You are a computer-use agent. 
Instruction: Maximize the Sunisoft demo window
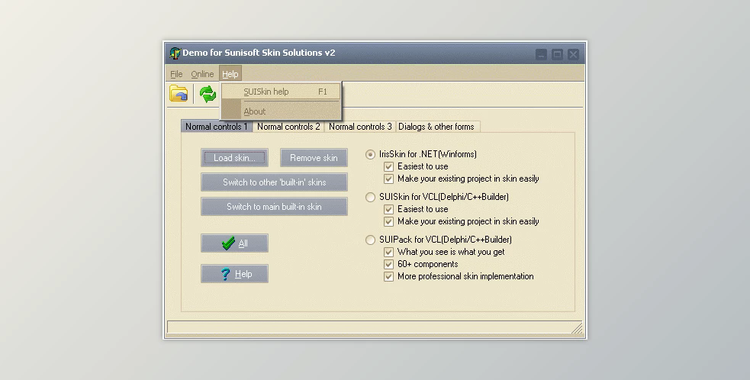point(557,55)
